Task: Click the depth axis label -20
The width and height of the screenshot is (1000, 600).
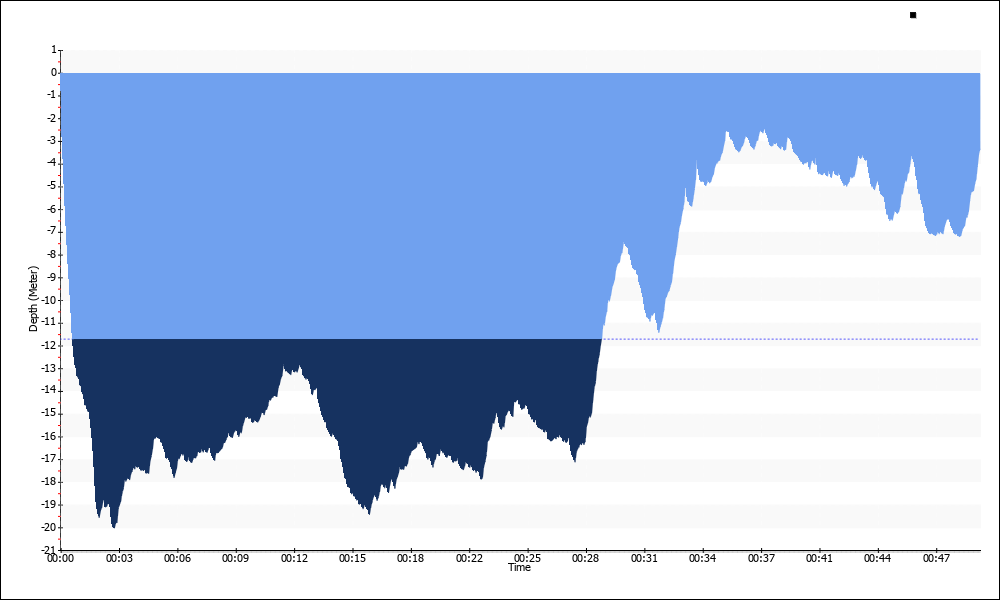Action: coord(50,527)
